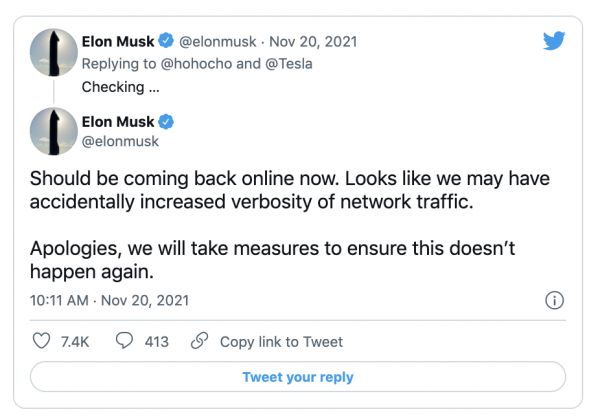
Task: Click the 413 replies count
Action: point(156,341)
